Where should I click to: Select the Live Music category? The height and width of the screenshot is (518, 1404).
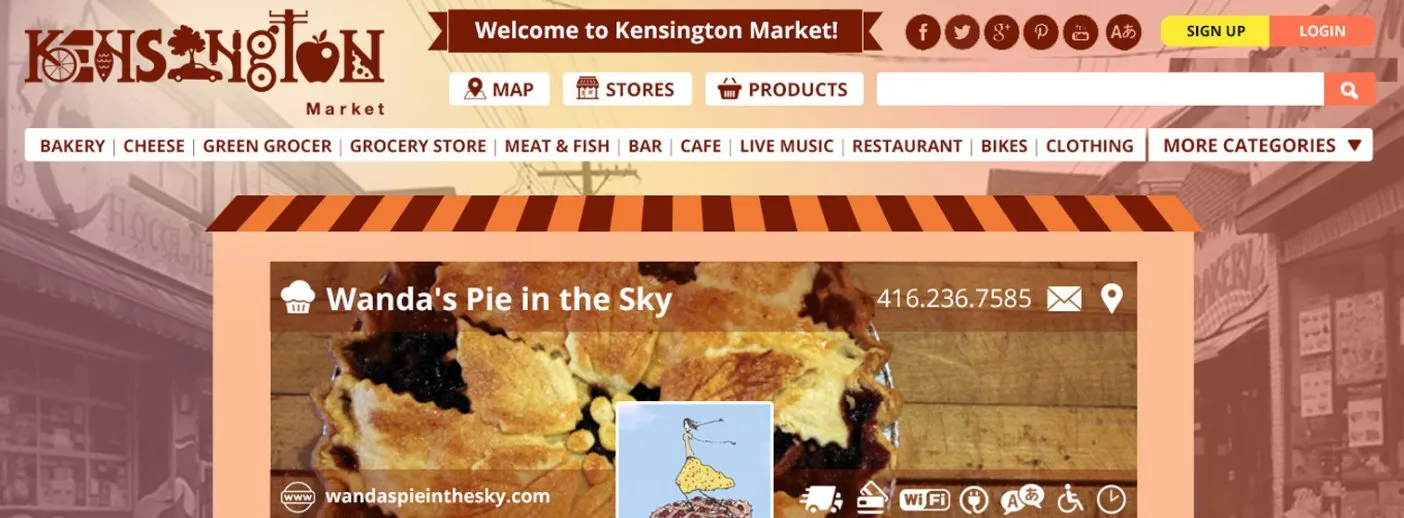[x=786, y=146]
